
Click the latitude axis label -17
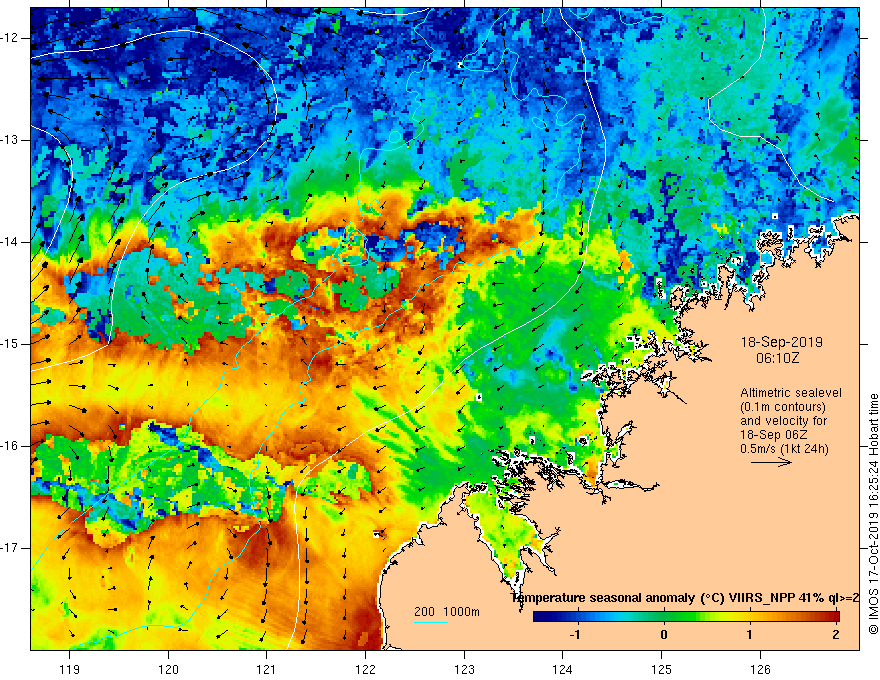pos(10,548)
